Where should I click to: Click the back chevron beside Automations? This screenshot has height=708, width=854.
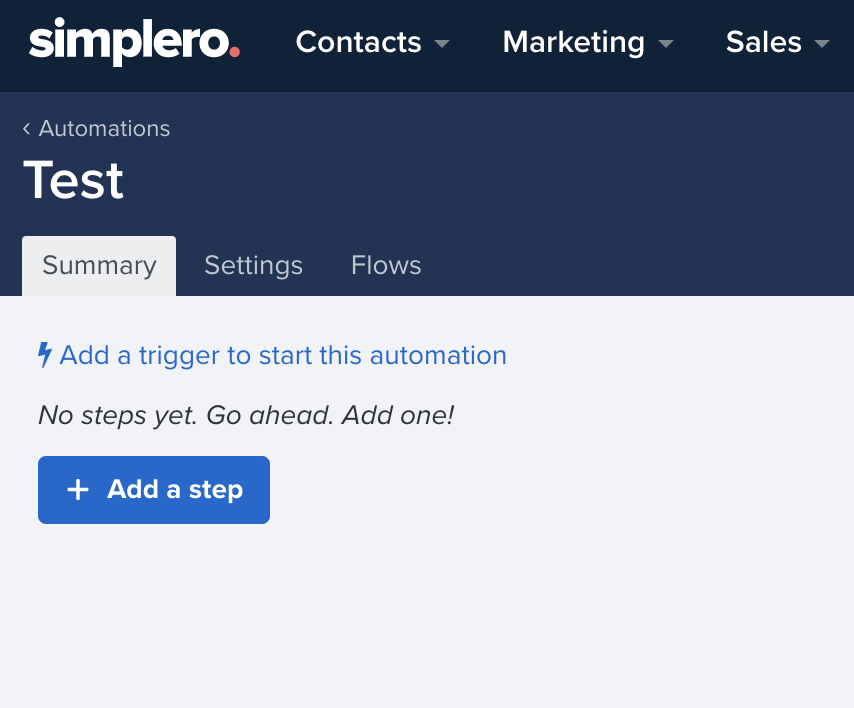click(x=26, y=129)
